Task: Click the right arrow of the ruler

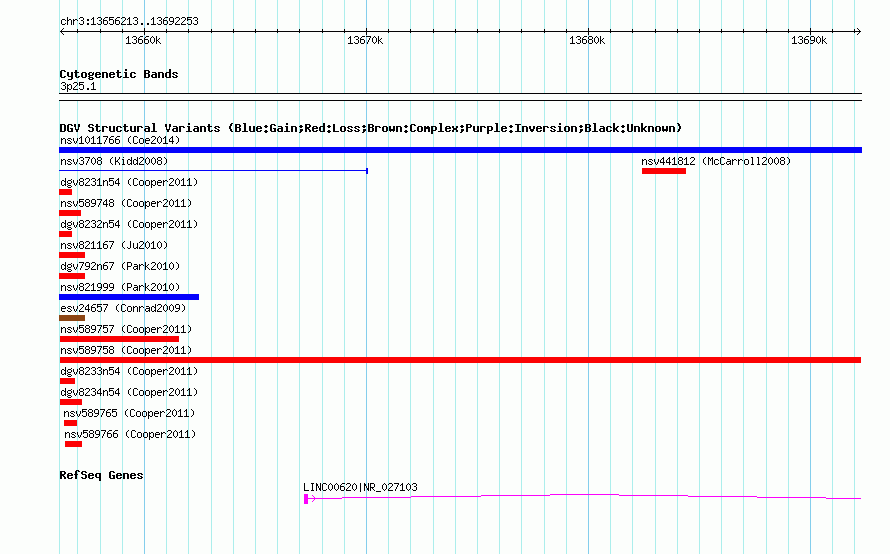Action: point(858,32)
